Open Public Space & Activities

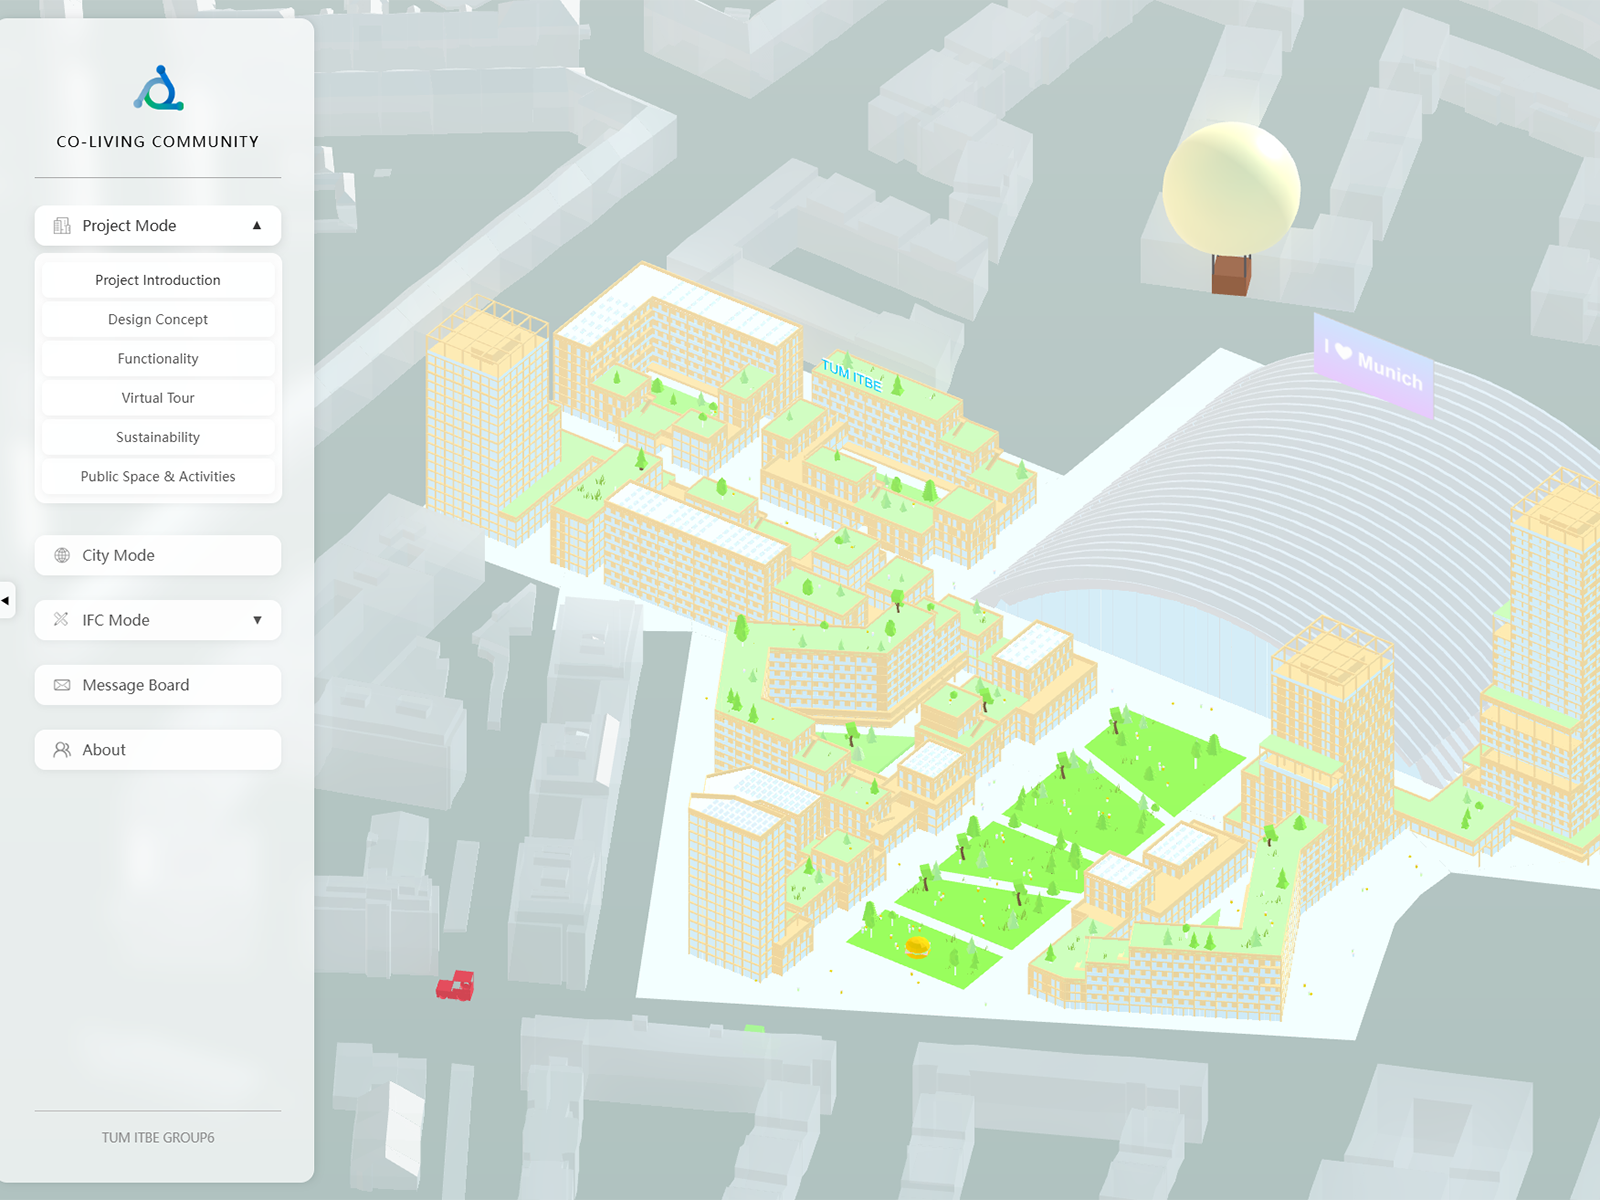pyautogui.click(x=158, y=477)
